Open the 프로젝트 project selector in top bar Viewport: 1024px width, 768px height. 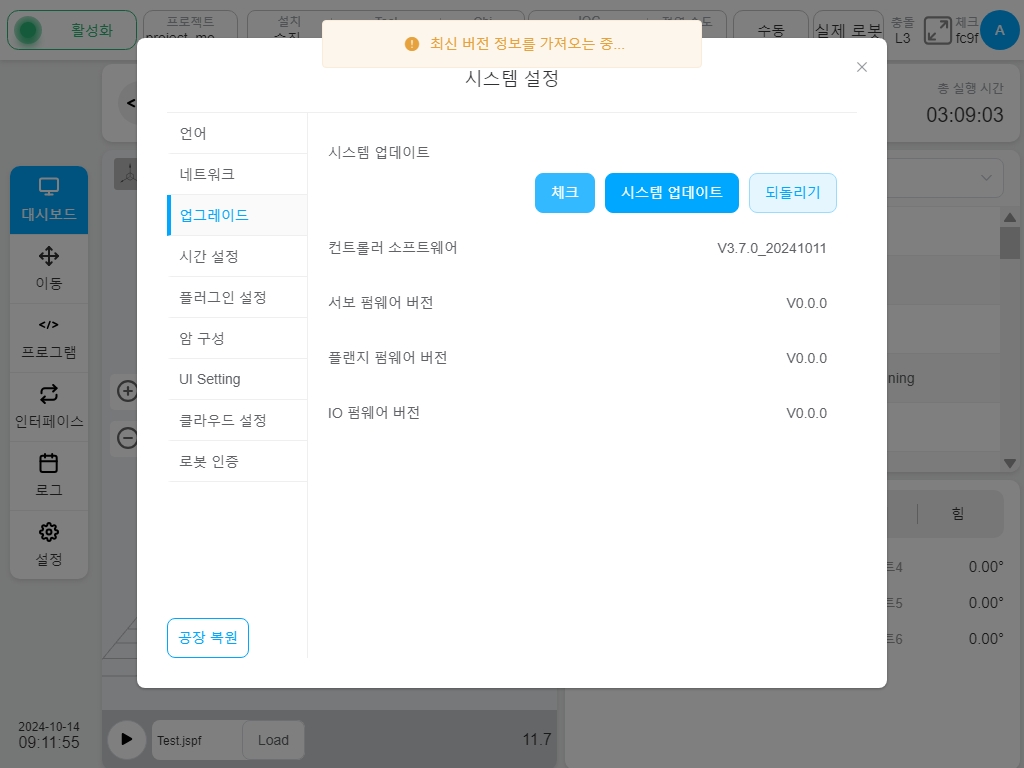coord(190,30)
